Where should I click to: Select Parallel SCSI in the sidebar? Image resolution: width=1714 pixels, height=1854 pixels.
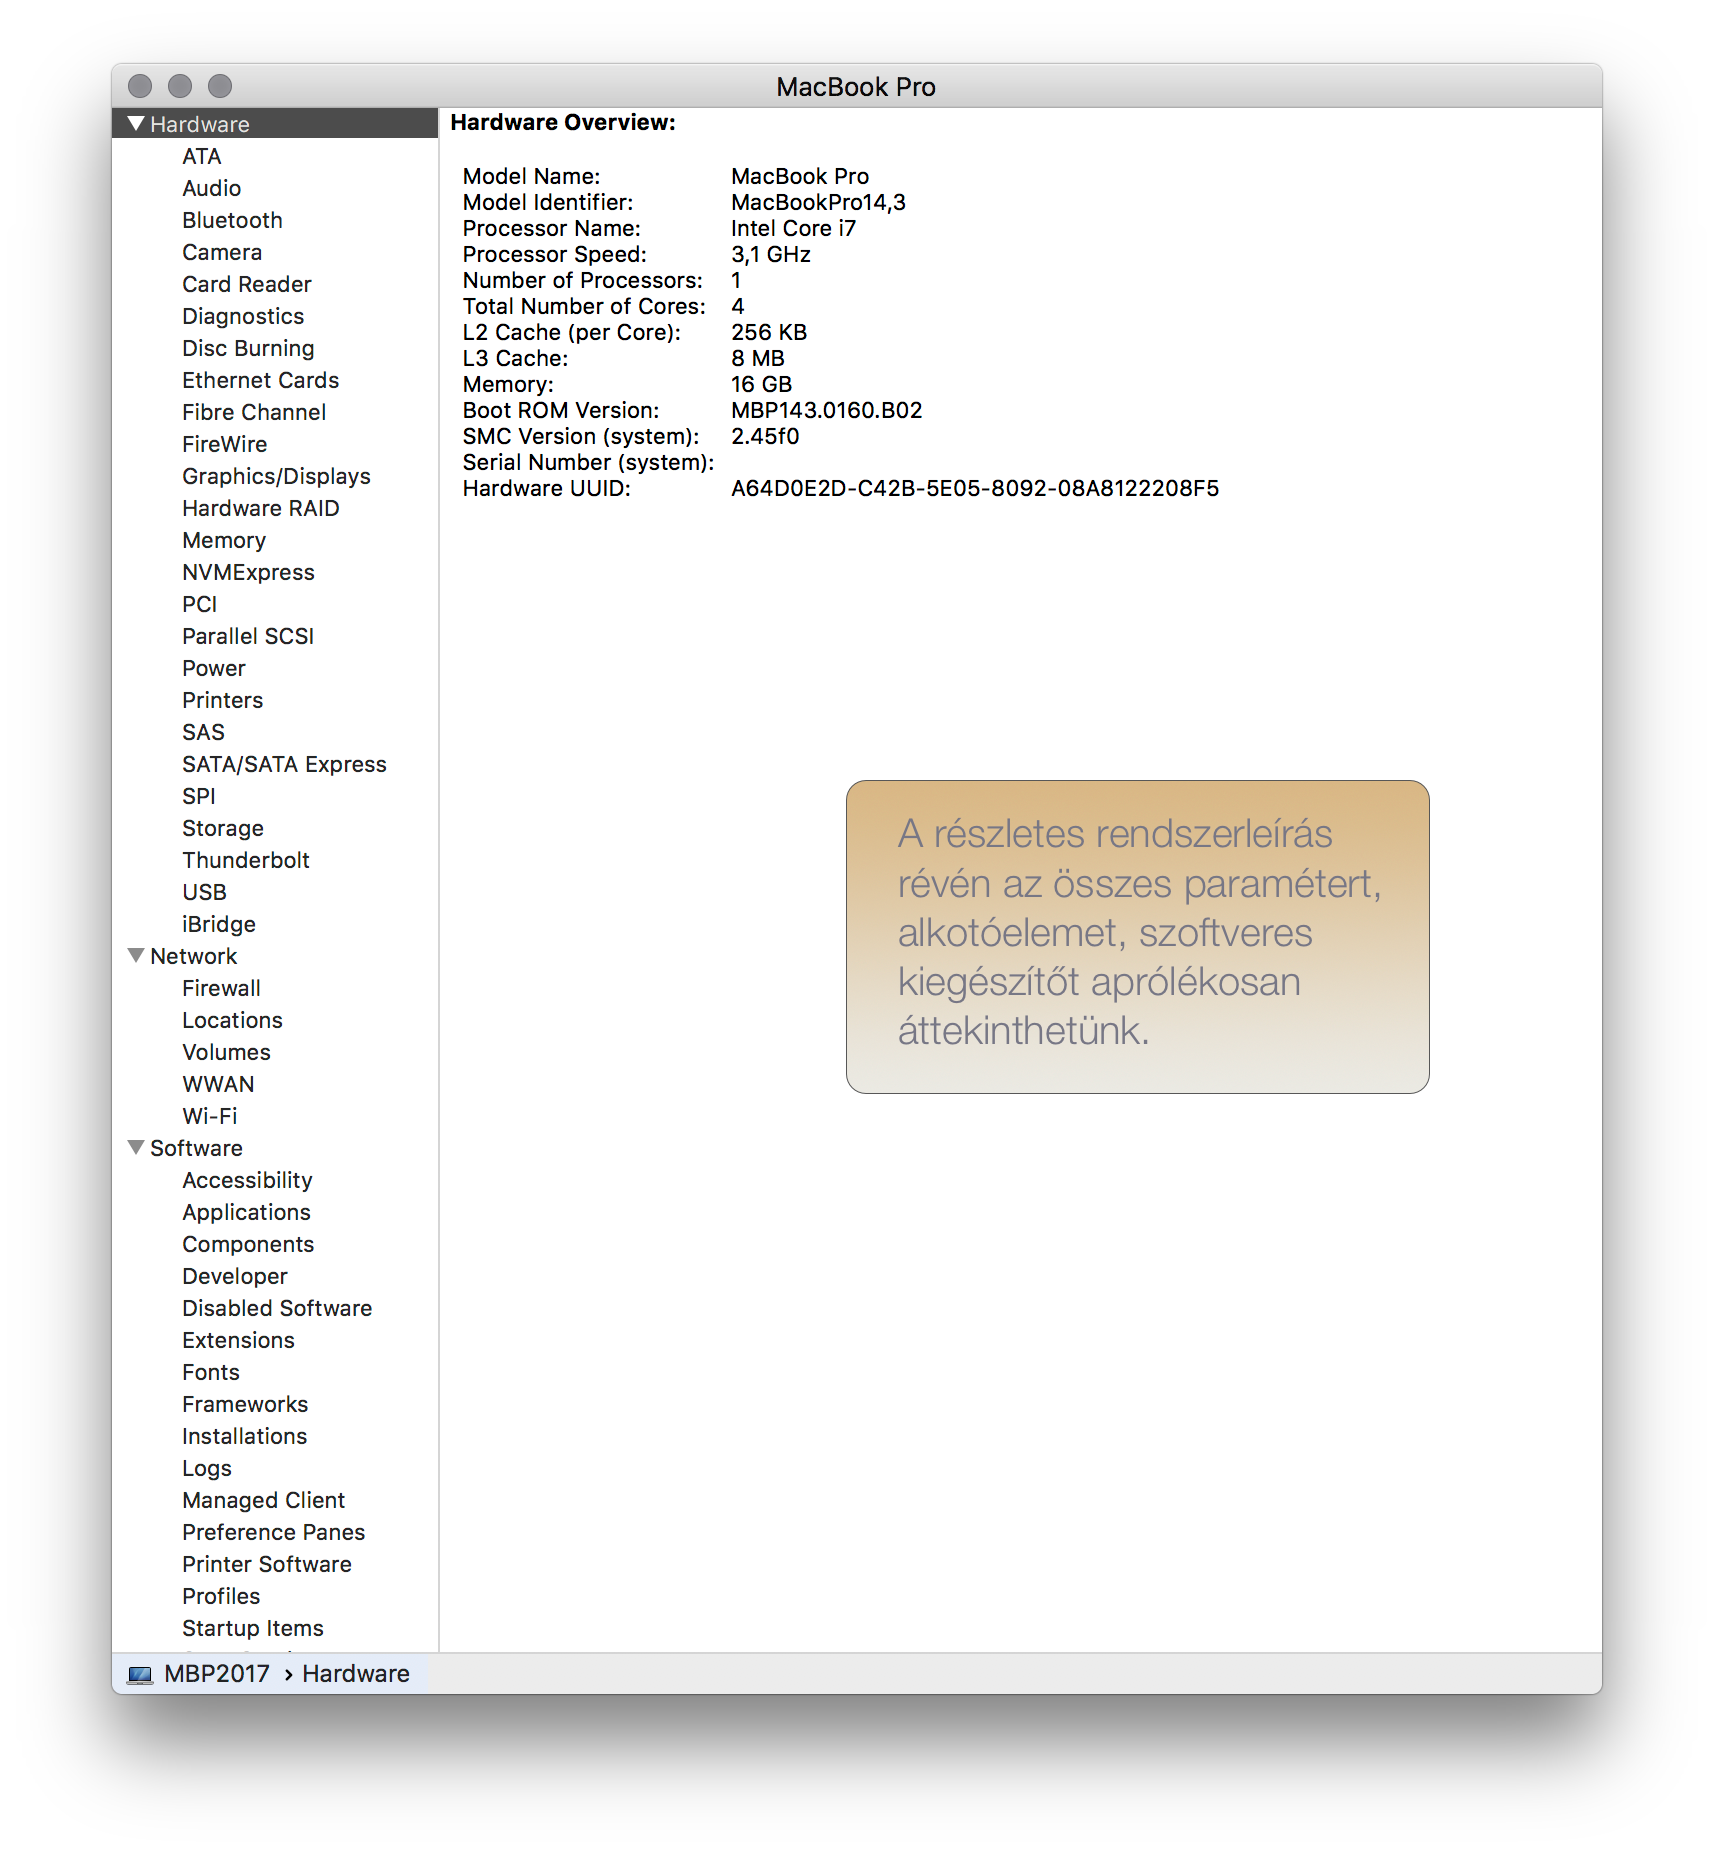248,636
